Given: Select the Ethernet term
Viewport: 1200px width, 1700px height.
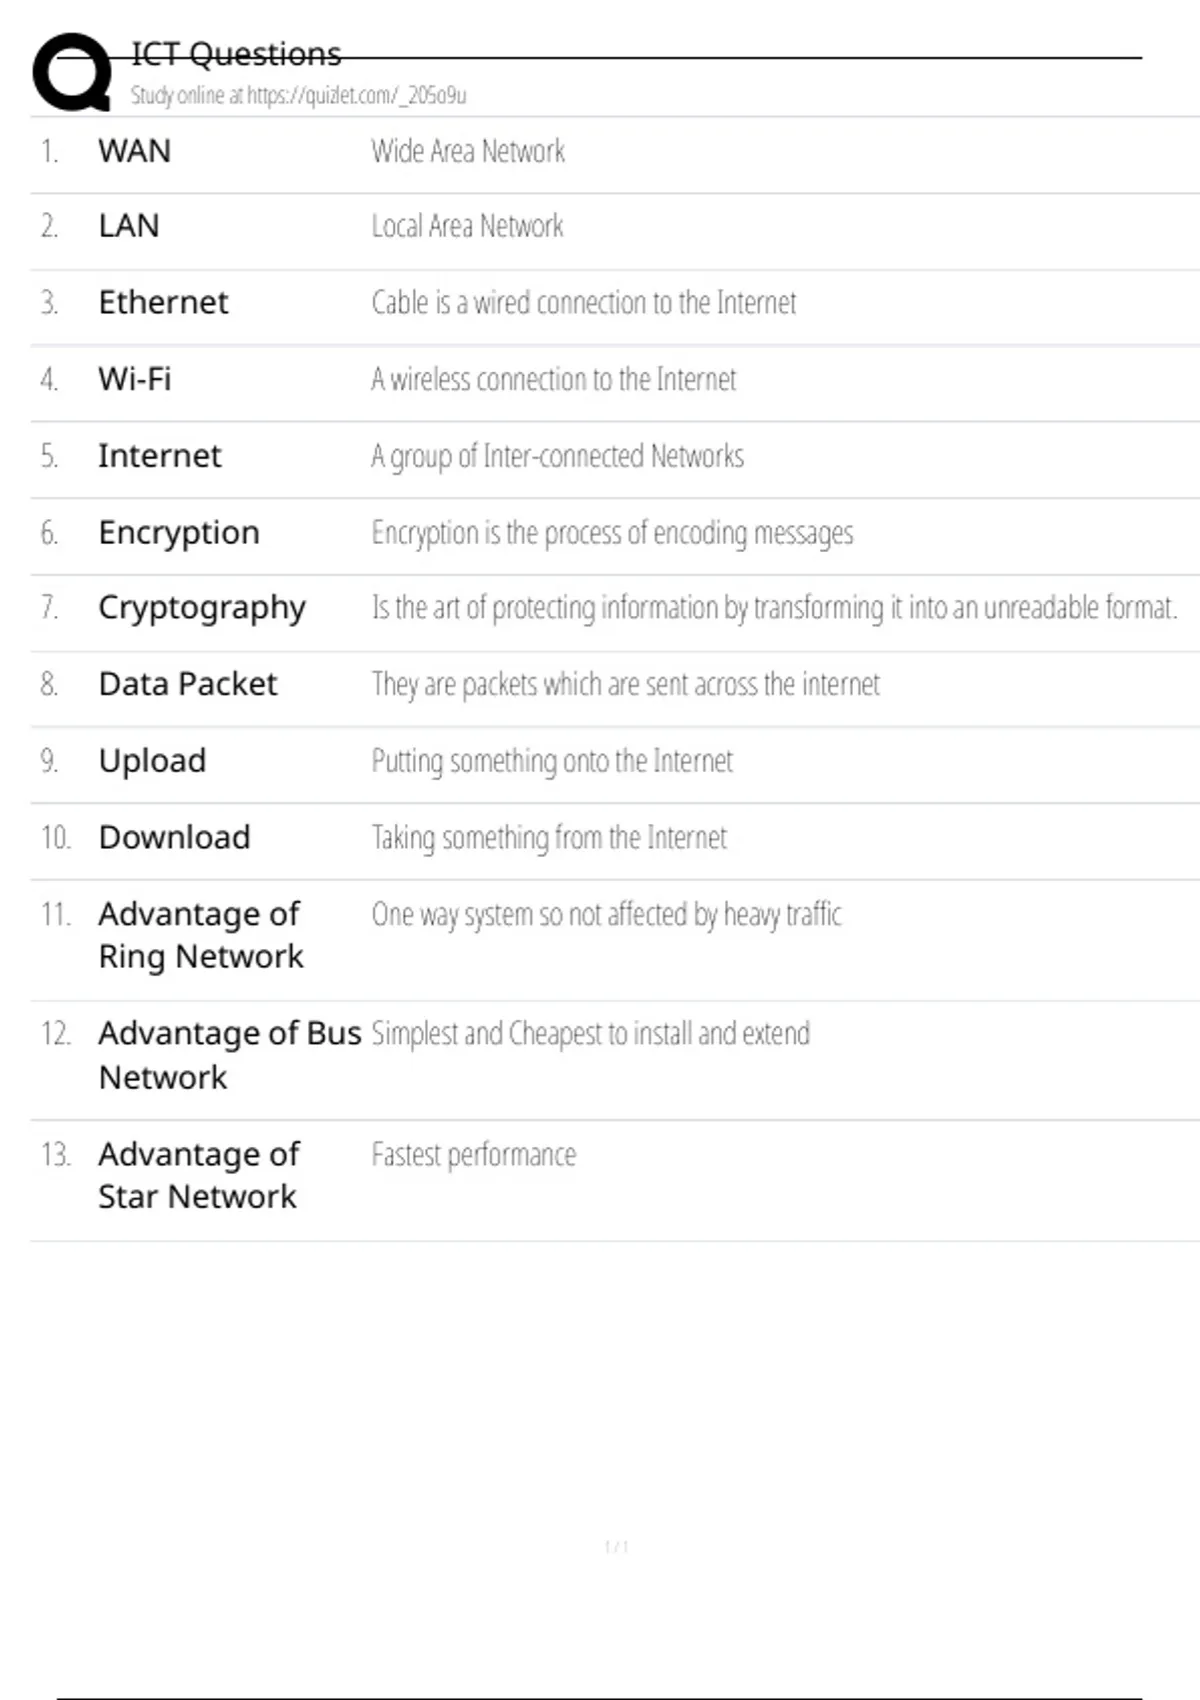Looking at the screenshot, I should click(163, 302).
